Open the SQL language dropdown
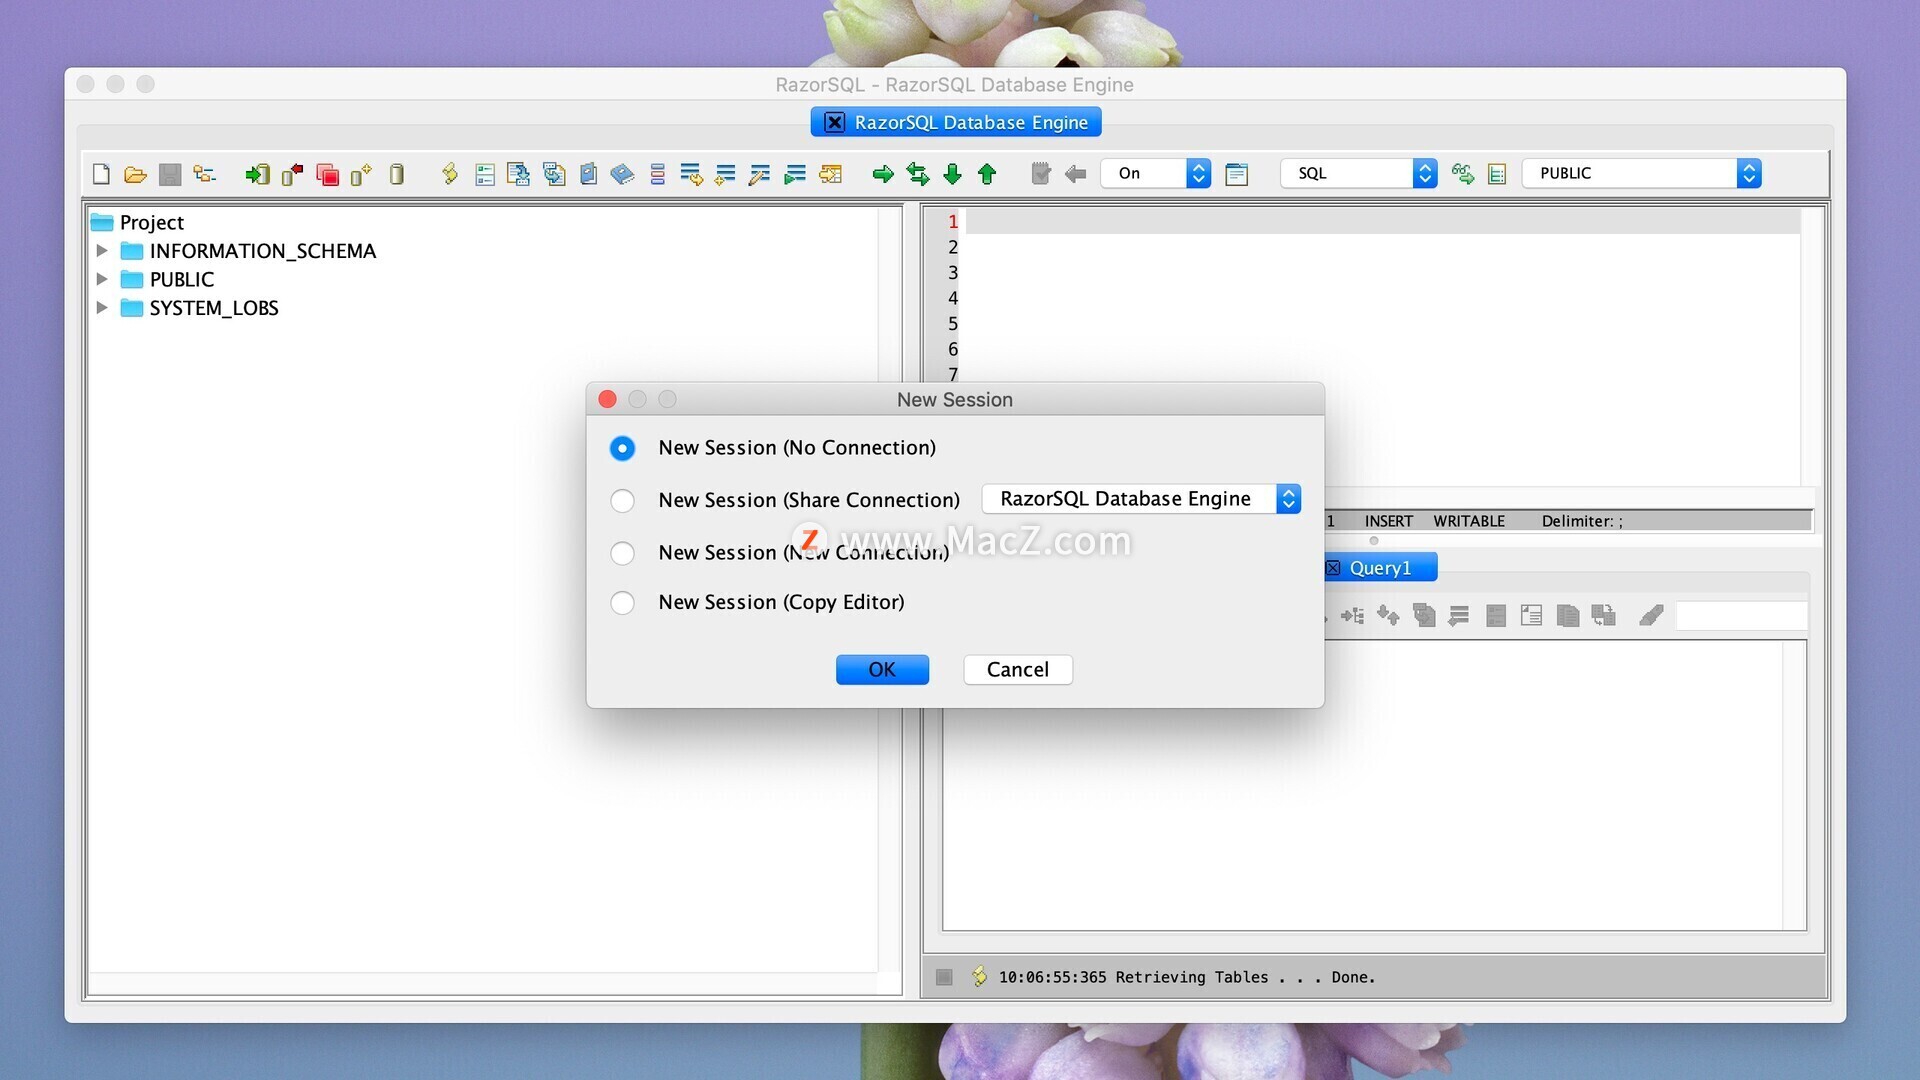Screen dimensions: 1920x1080 tap(1359, 173)
